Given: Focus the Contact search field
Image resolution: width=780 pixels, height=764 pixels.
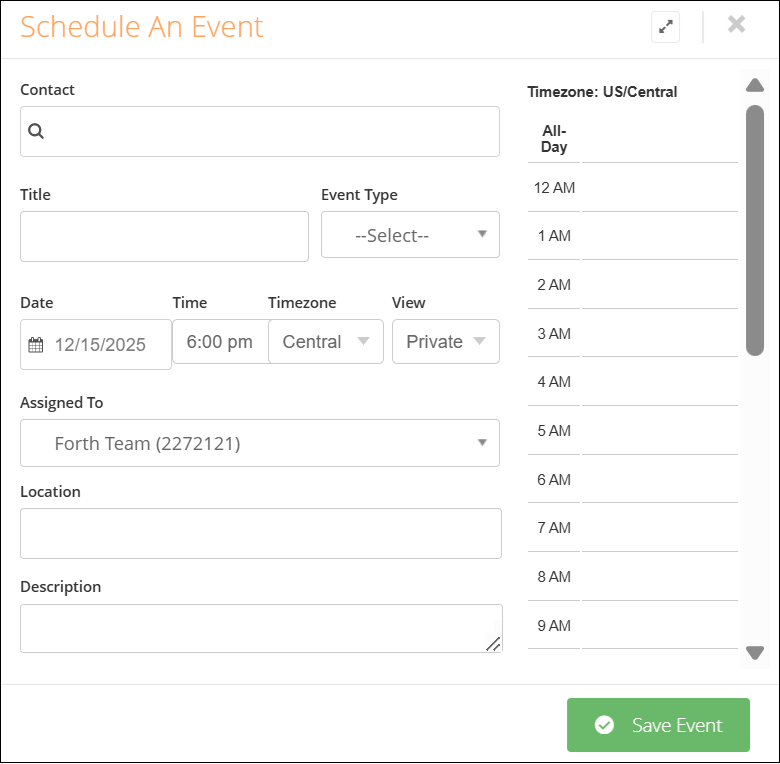Looking at the screenshot, I should (260, 131).
